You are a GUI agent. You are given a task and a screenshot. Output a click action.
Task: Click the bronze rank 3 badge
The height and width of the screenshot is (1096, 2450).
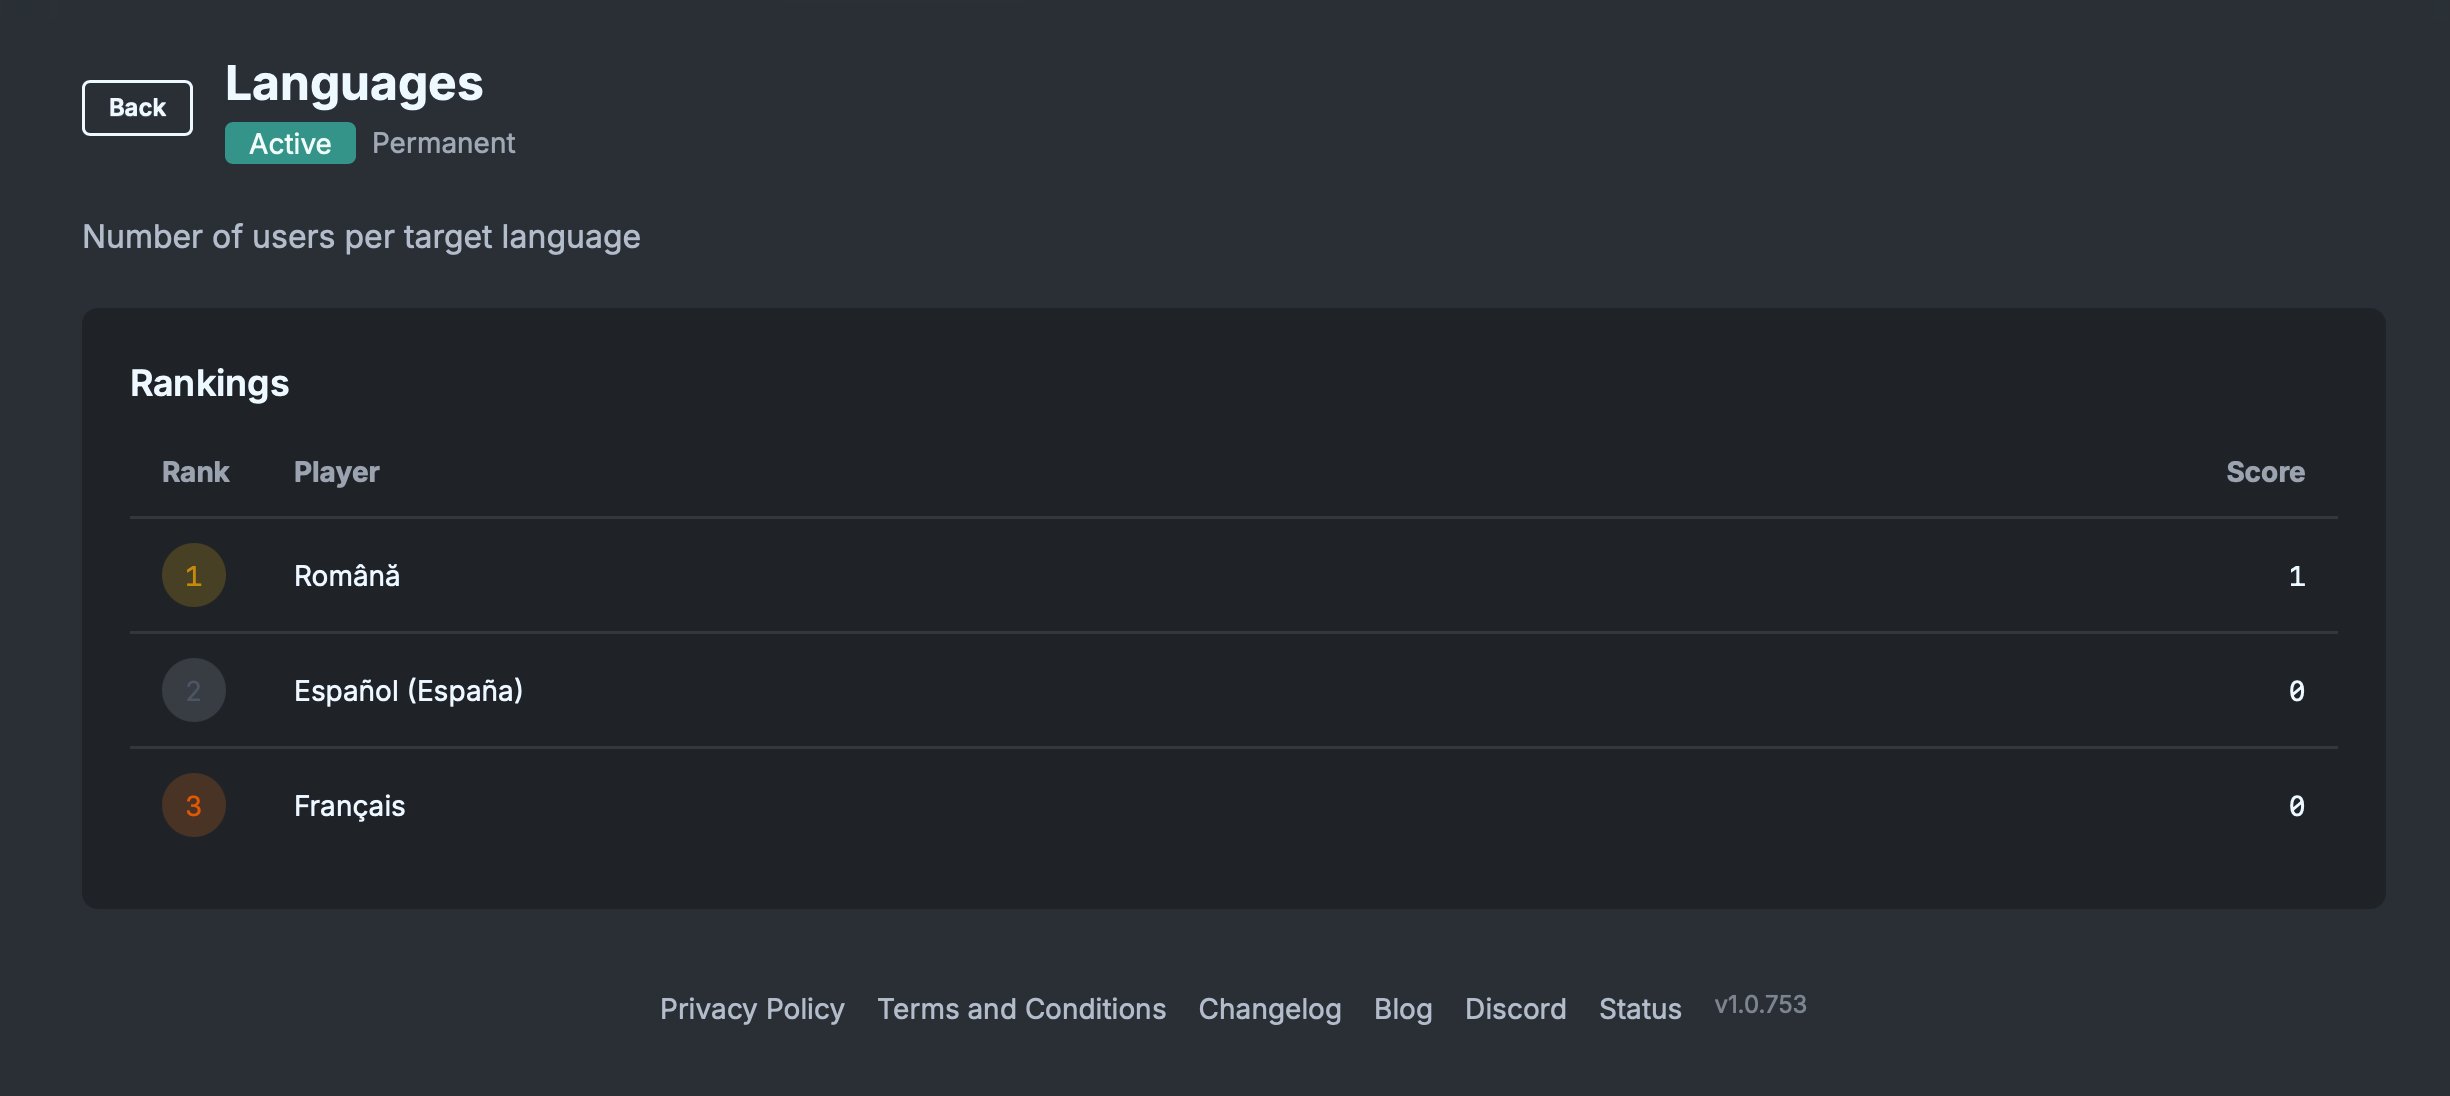[194, 805]
